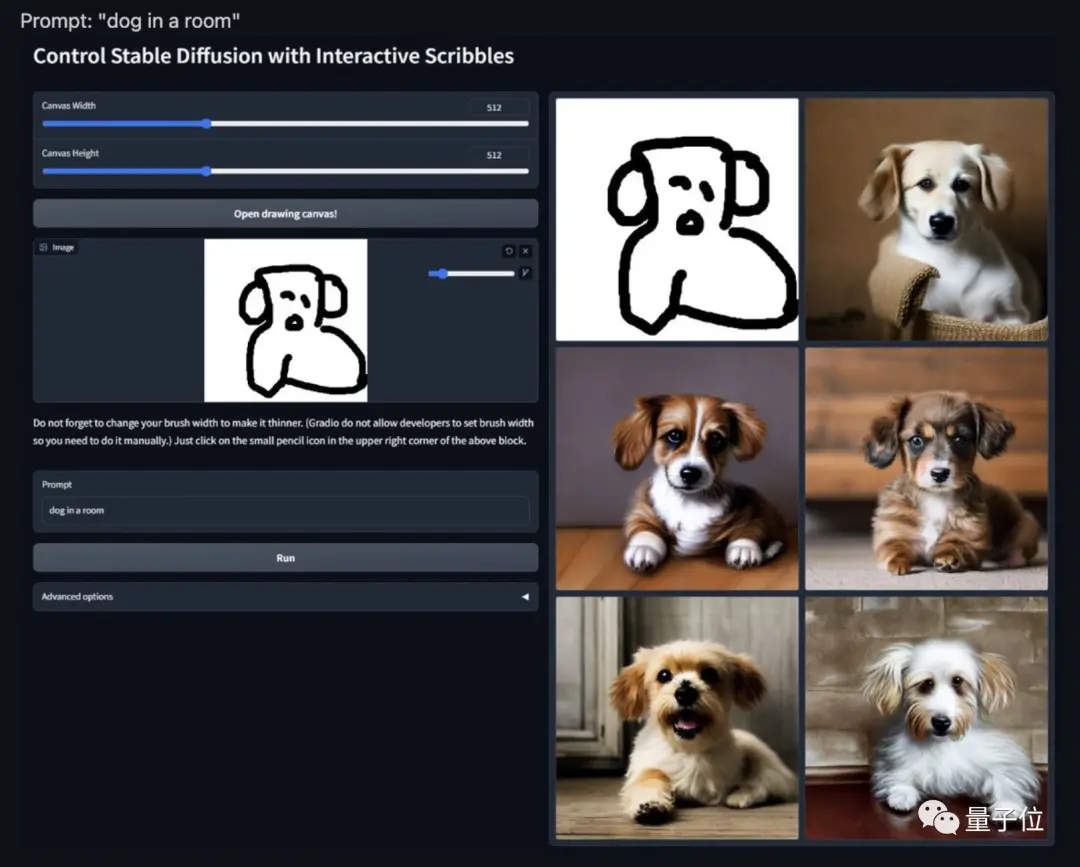Screen dimensions: 1080x867
Task: Open the scribble sketch thumbnail in the gallery
Action: pos(677,219)
